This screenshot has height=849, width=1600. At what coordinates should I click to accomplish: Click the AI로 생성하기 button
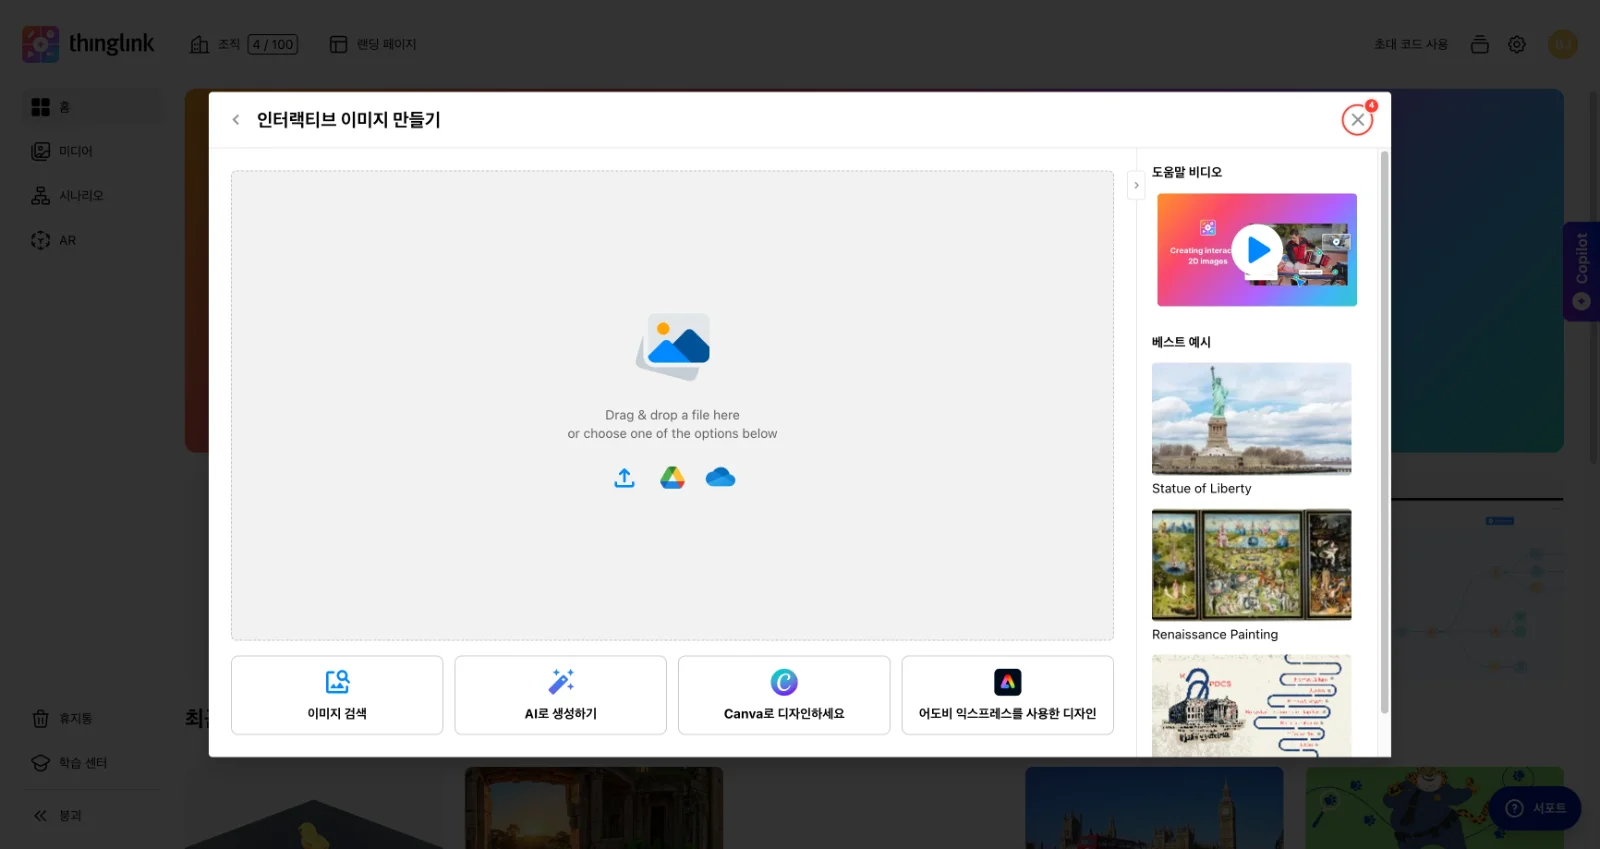560,695
